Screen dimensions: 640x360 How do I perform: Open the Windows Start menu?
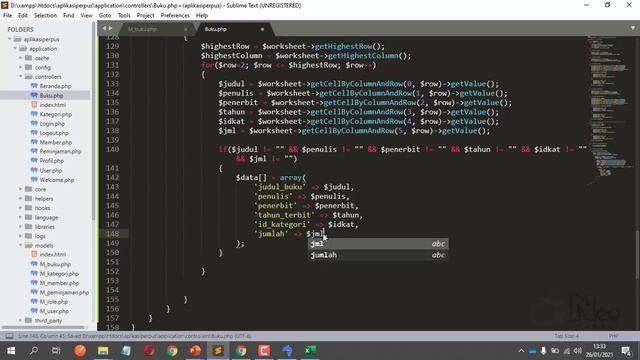(11, 351)
